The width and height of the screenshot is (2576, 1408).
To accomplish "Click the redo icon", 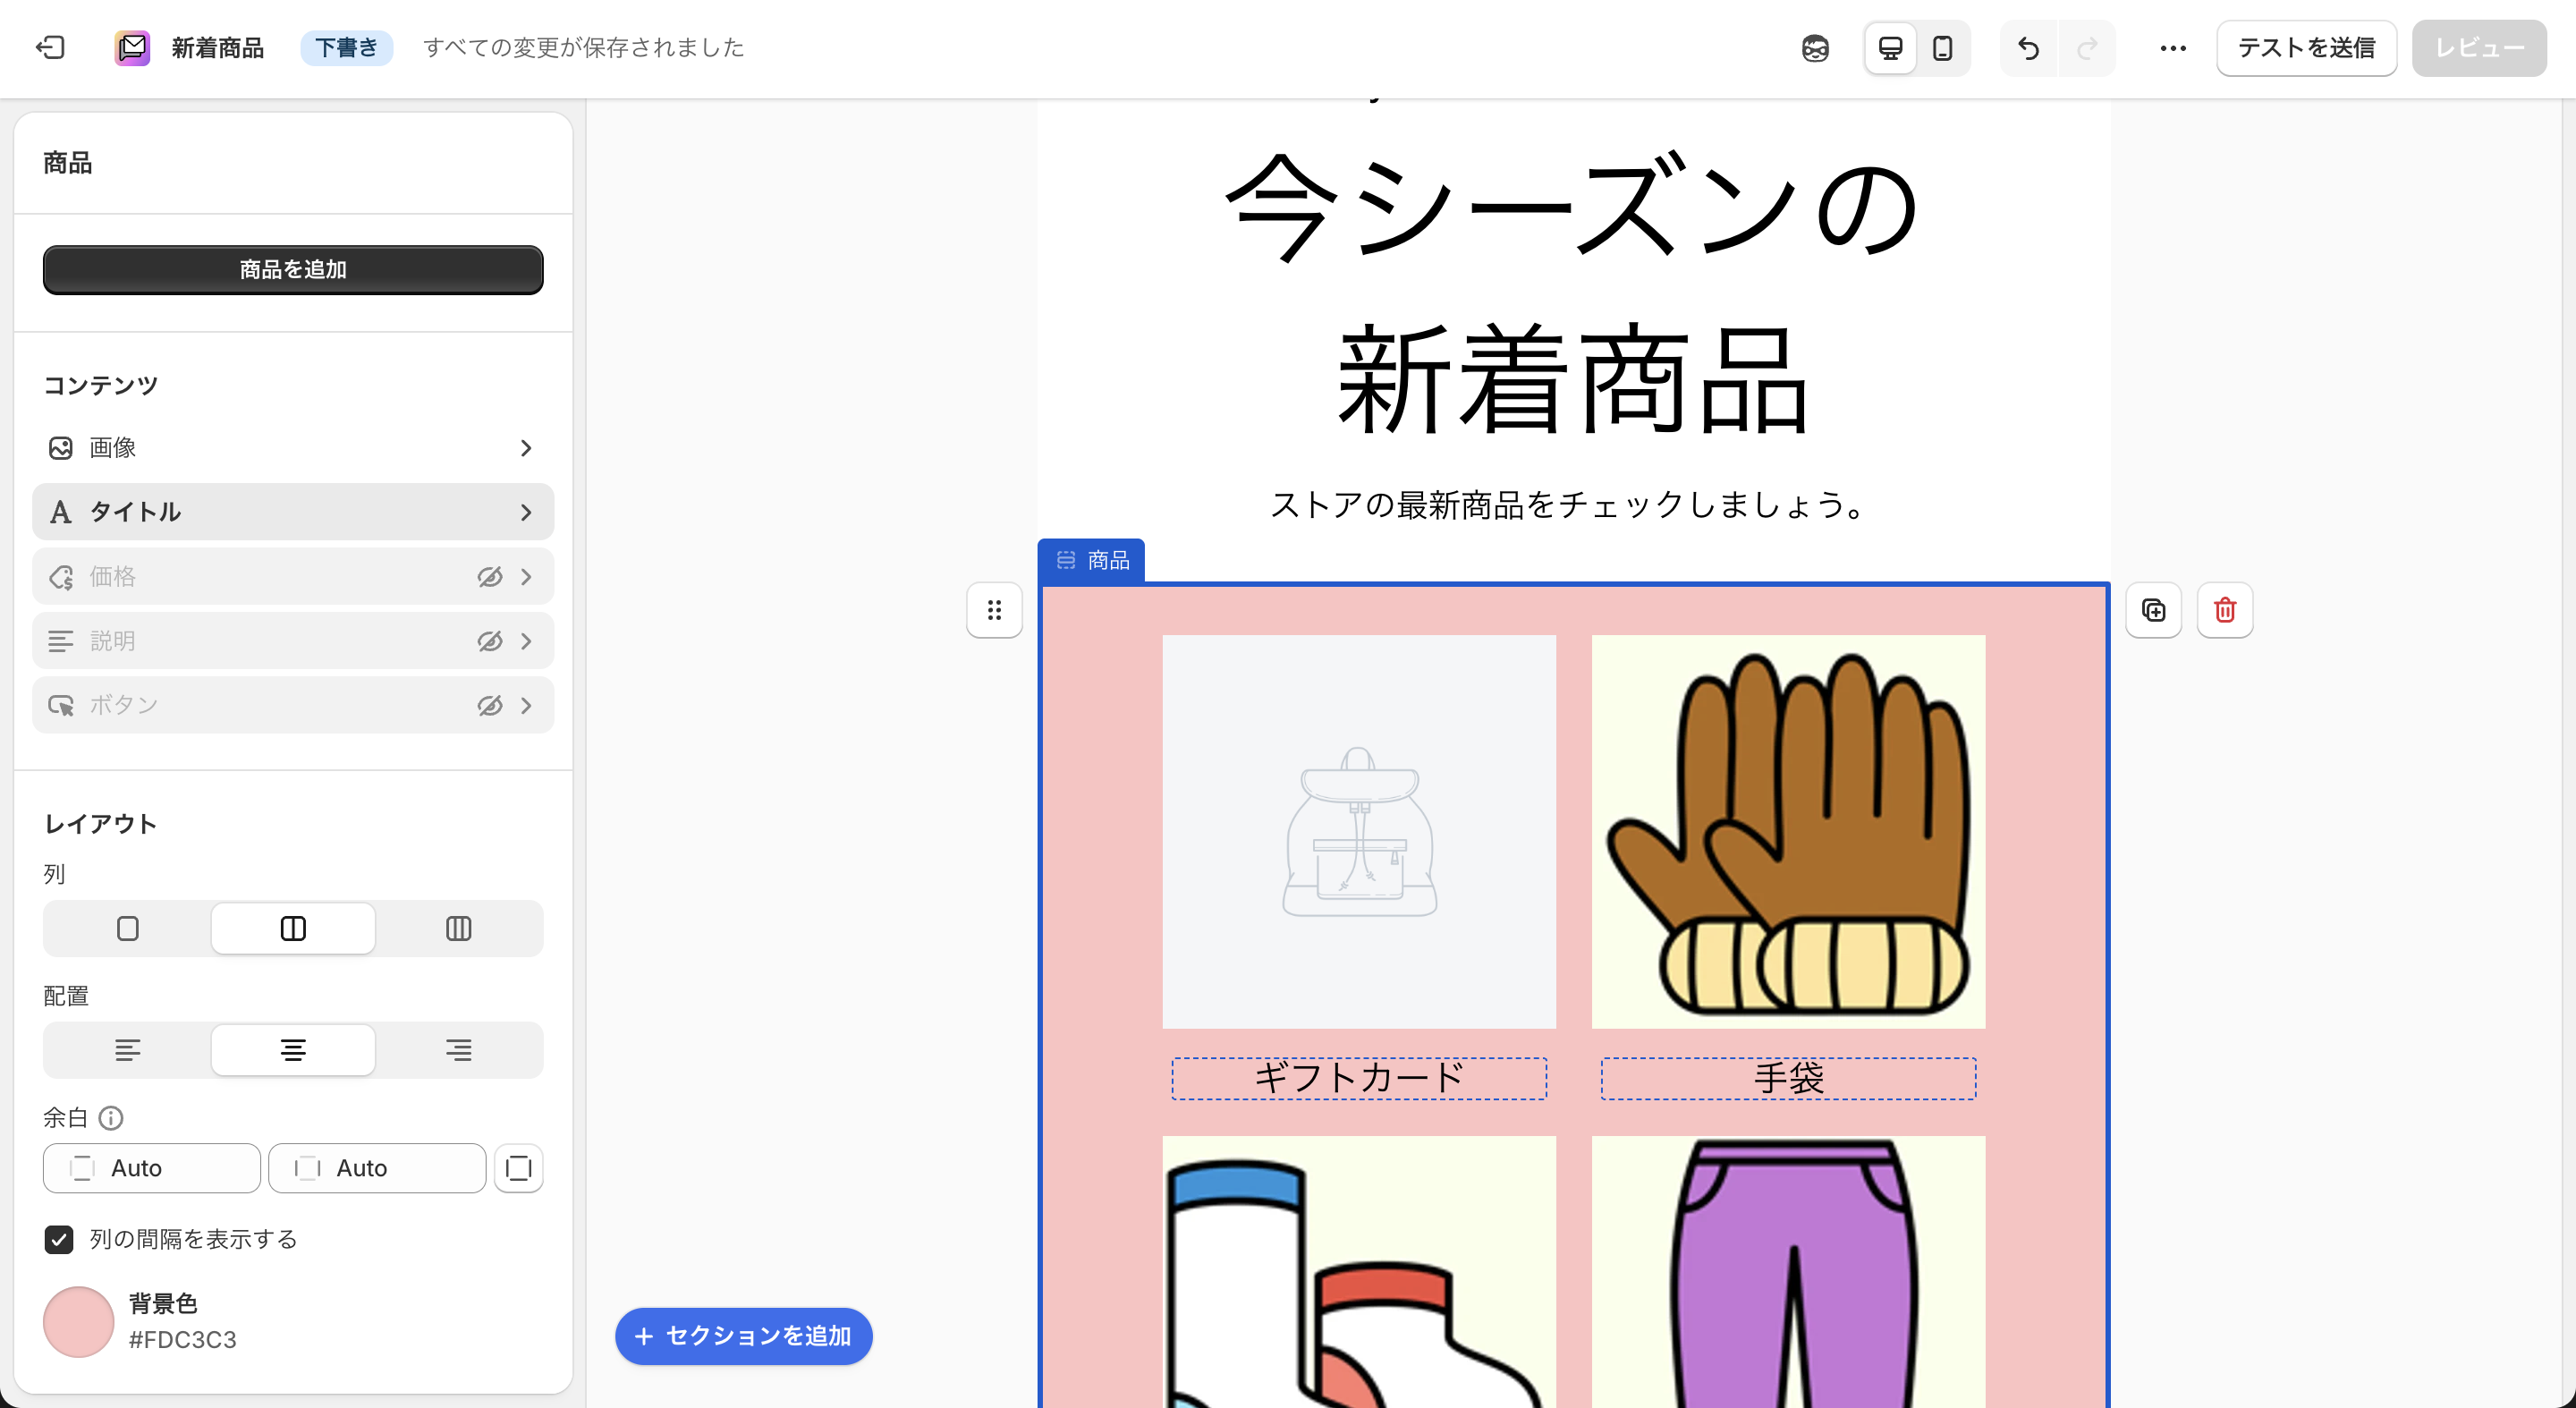I will point(2086,47).
